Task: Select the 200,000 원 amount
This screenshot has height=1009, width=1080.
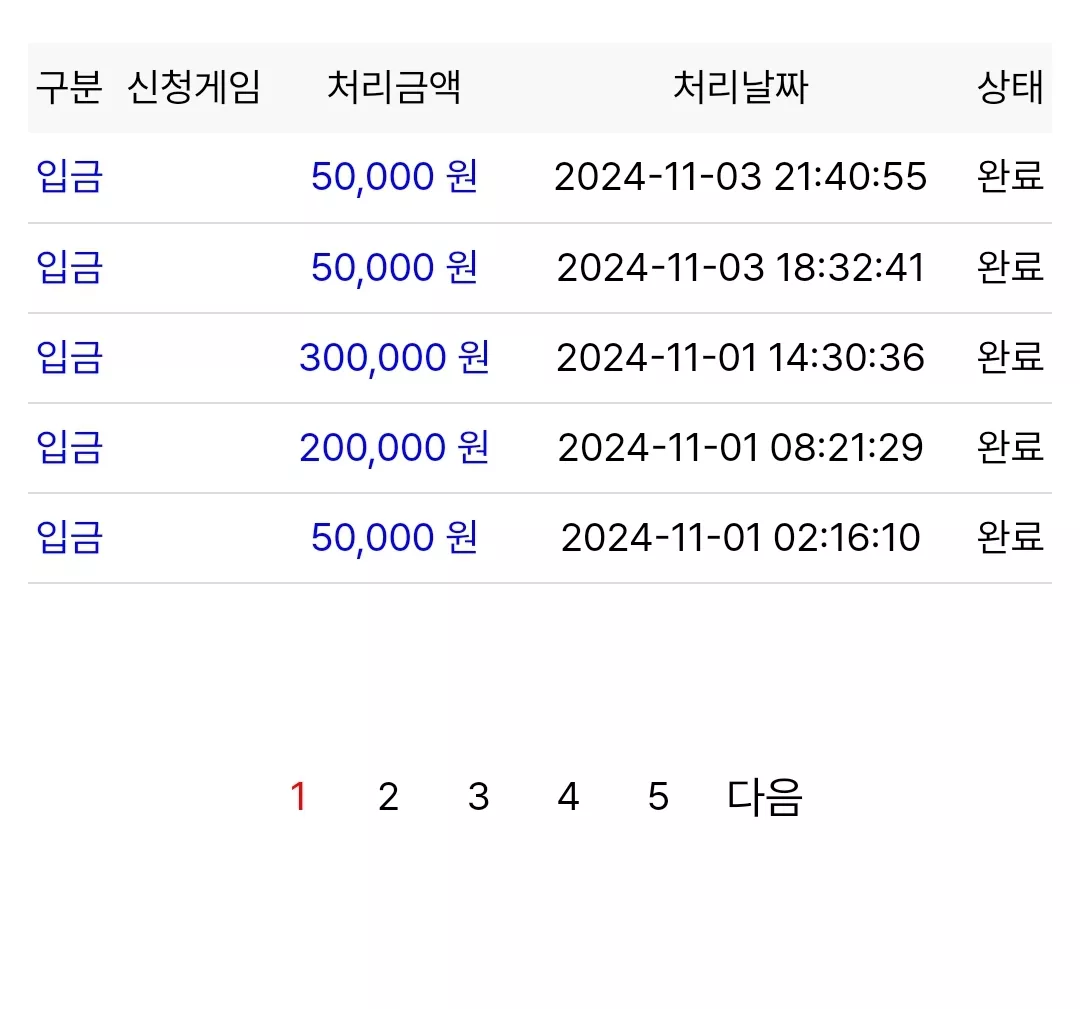Action: point(394,447)
